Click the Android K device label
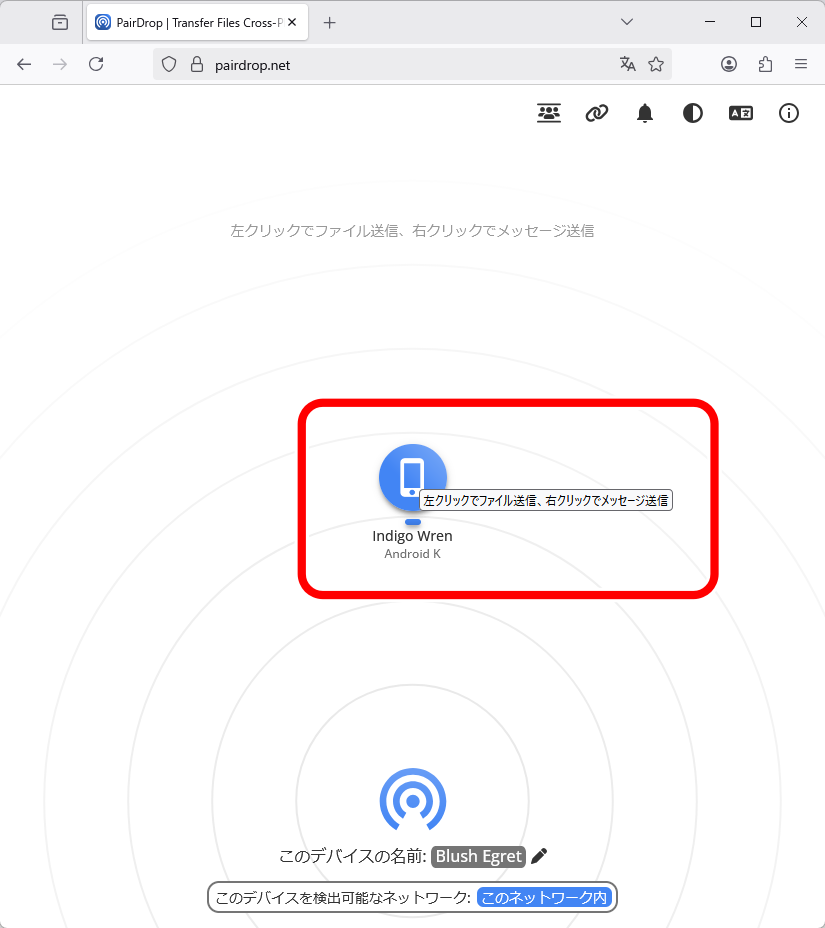825x928 pixels. (x=412, y=554)
